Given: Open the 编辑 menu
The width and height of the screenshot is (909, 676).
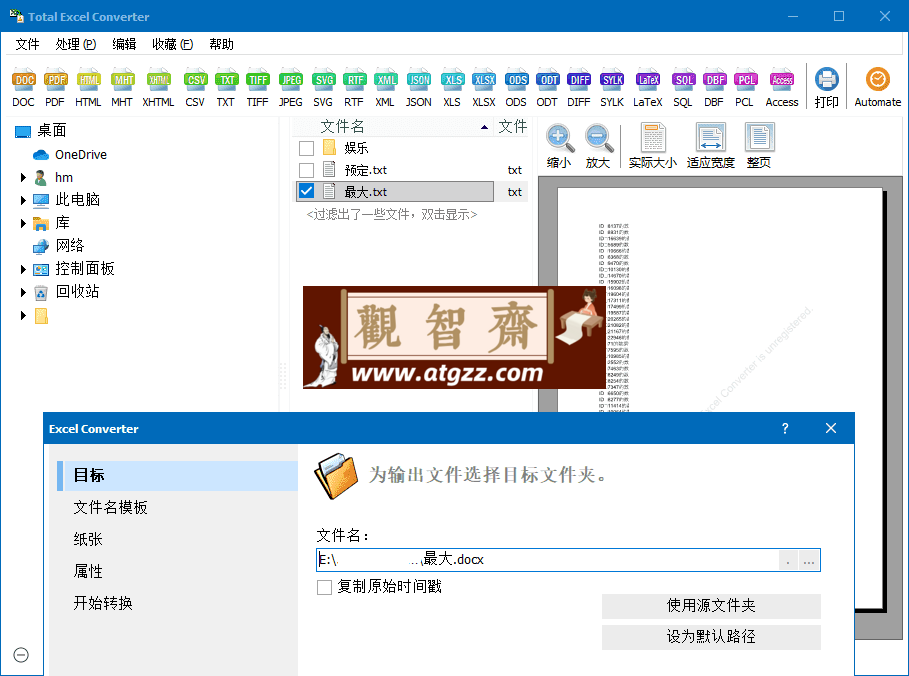Looking at the screenshot, I should (124, 44).
